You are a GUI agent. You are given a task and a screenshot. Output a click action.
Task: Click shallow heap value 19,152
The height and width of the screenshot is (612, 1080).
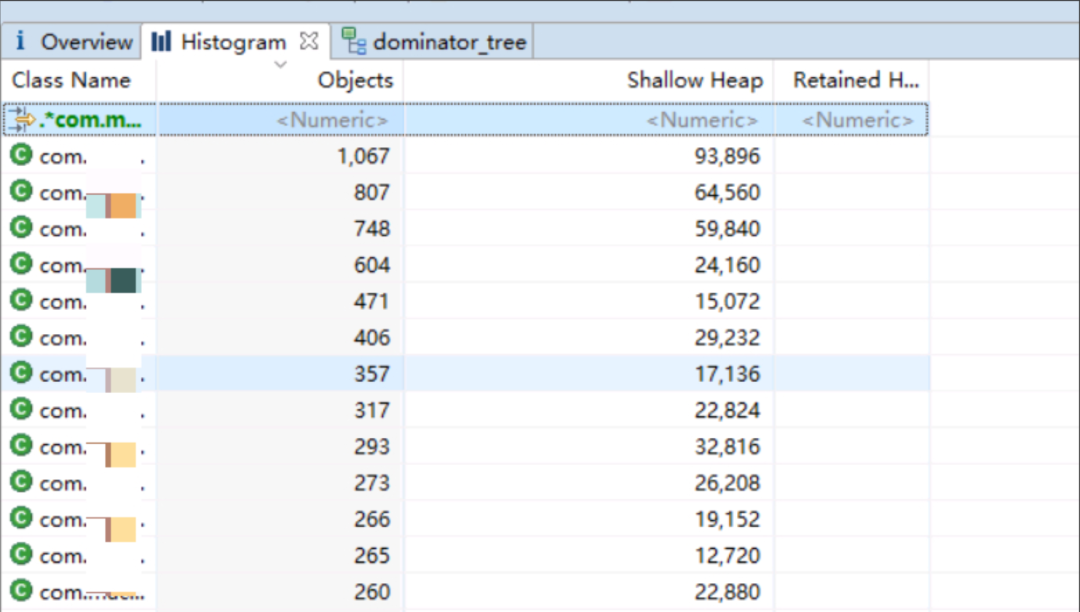coord(727,519)
